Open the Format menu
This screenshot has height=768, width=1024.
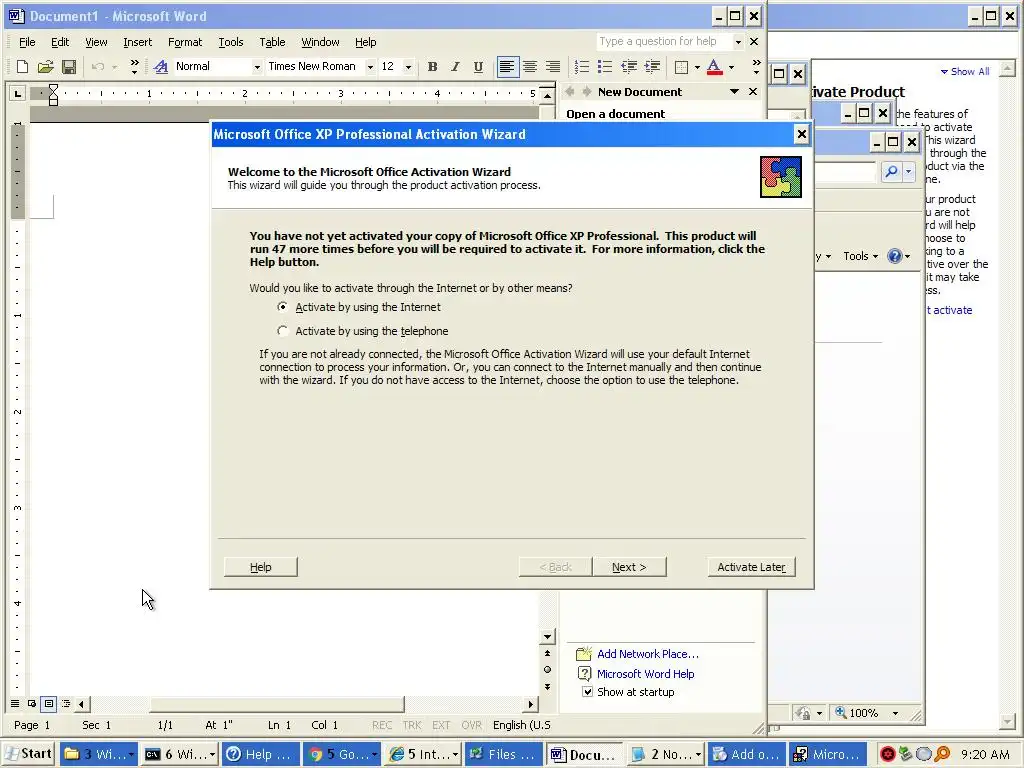[x=185, y=42]
